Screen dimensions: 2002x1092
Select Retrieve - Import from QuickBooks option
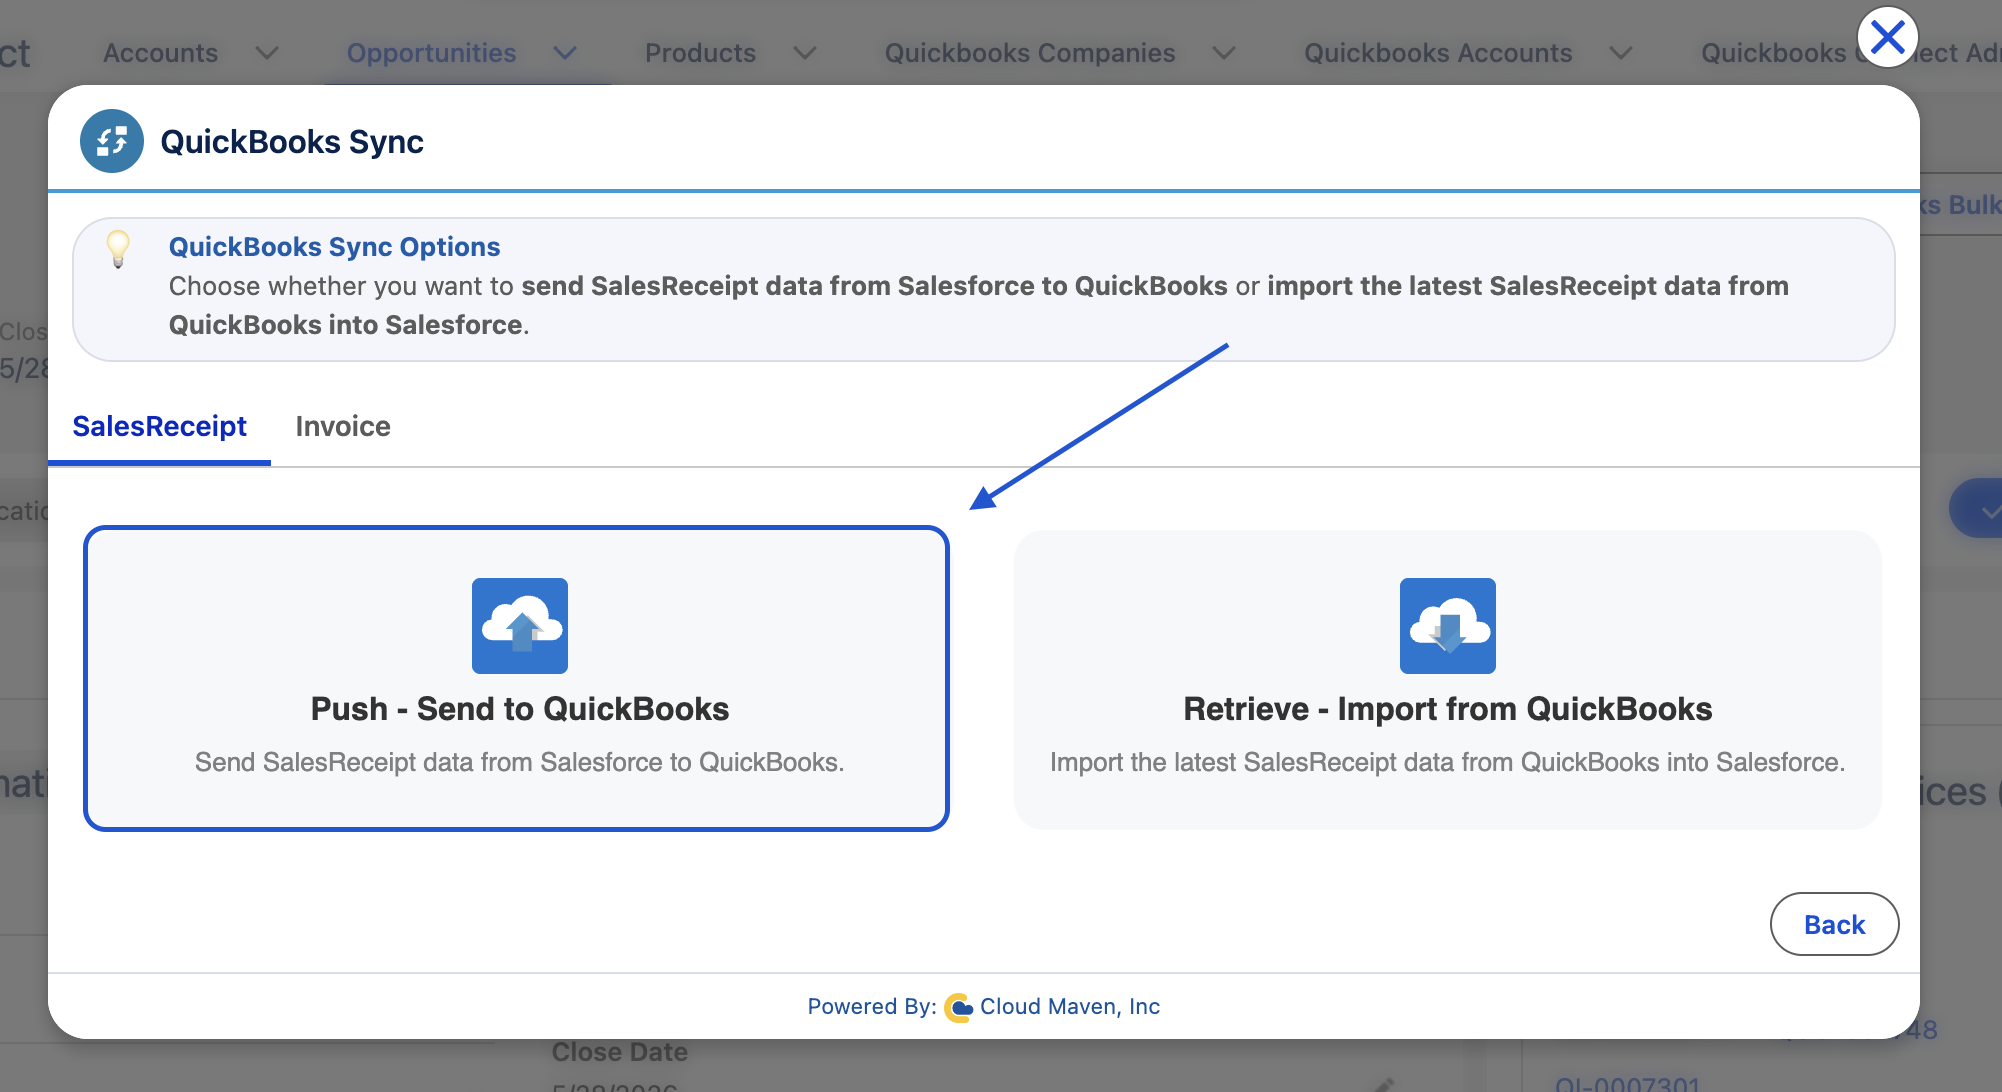pyautogui.click(x=1448, y=679)
